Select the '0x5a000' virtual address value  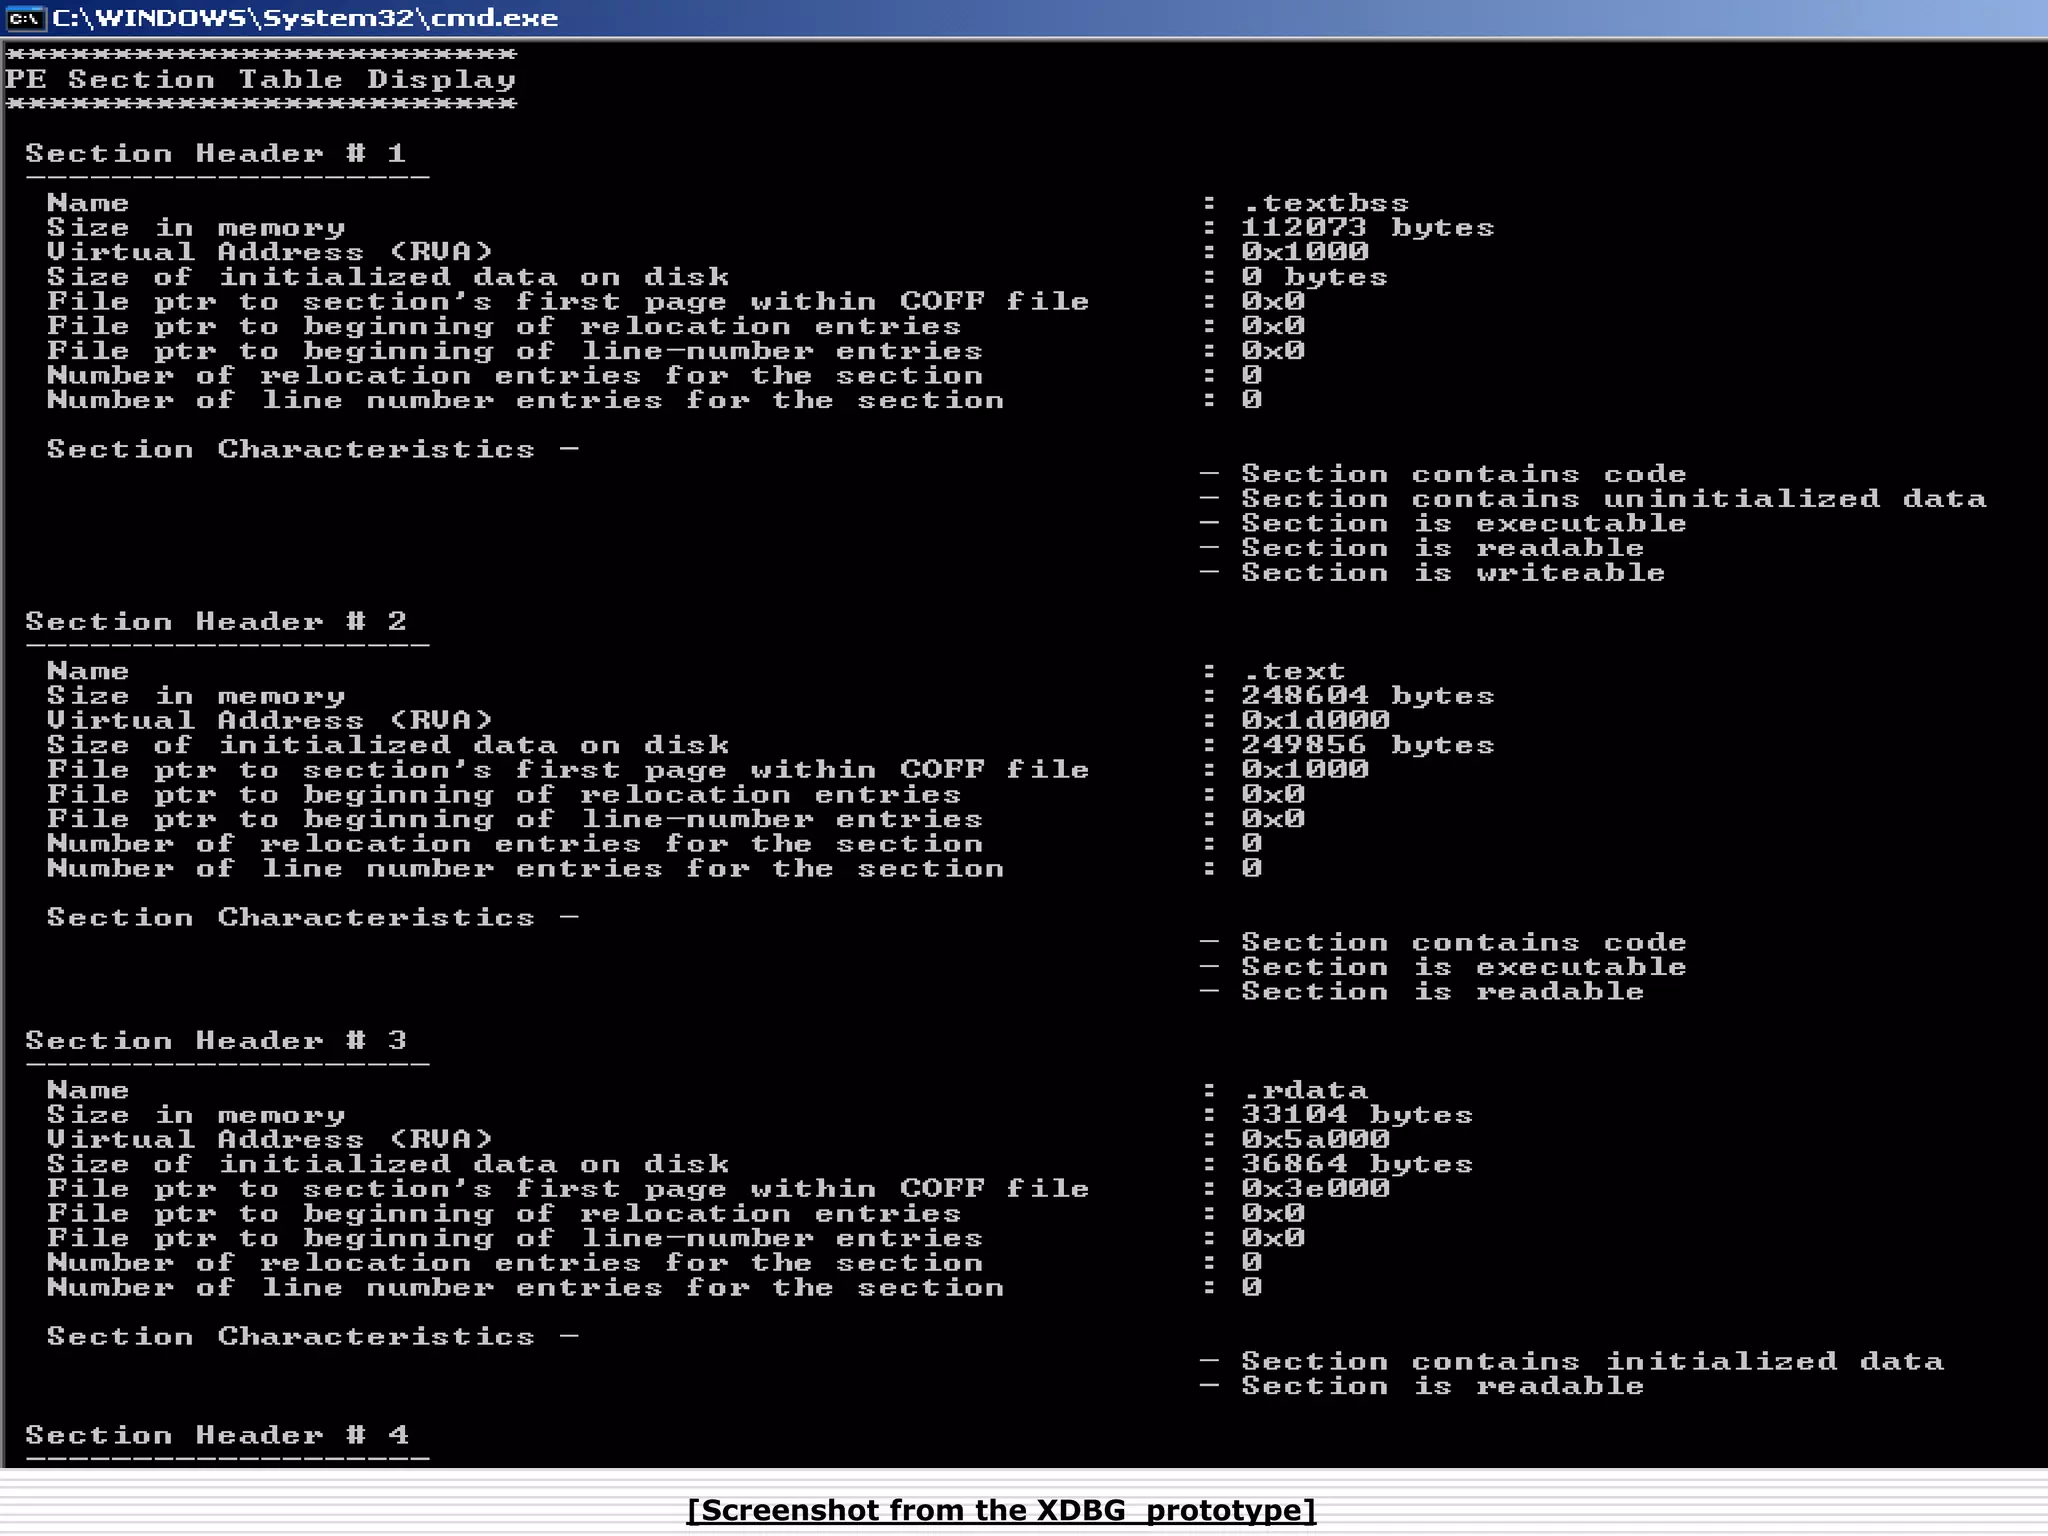pyautogui.click(x=1315, y=1139)
